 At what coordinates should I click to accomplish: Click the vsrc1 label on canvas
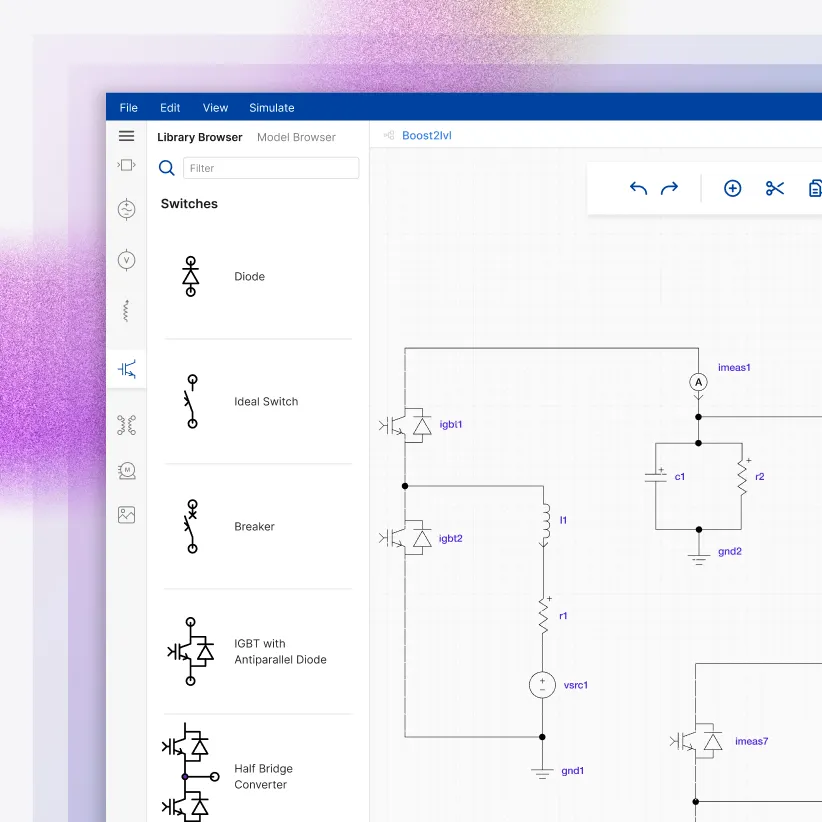[x=576, y=685]
